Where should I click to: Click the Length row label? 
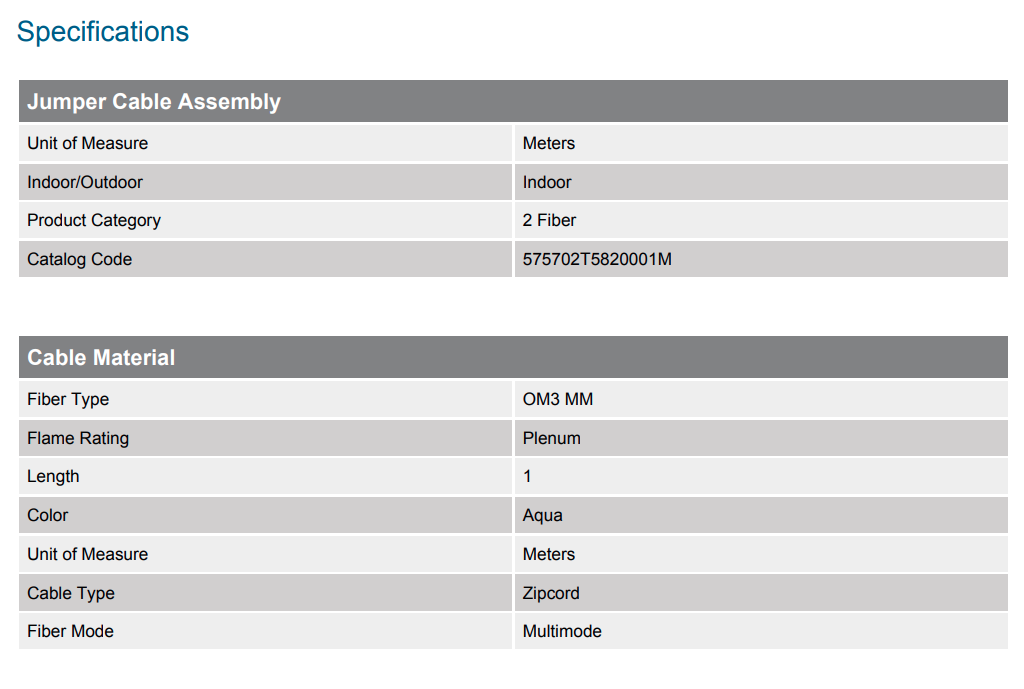(x=53, y=477)
